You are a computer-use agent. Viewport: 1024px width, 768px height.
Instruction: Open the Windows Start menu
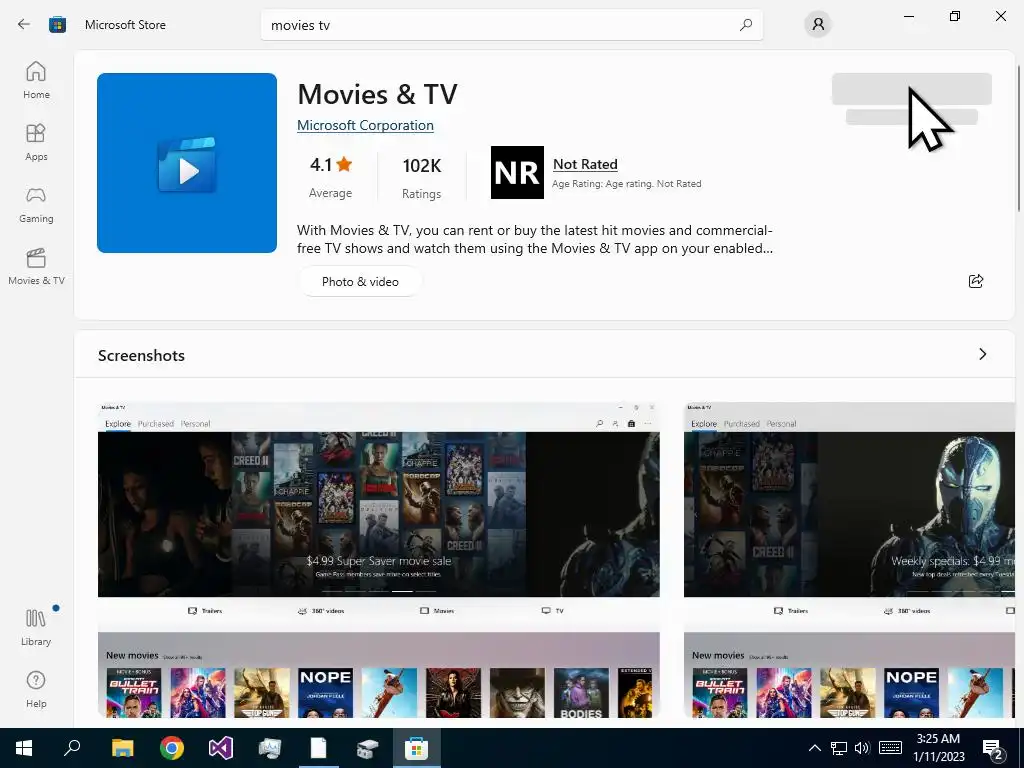click(24, 748)
